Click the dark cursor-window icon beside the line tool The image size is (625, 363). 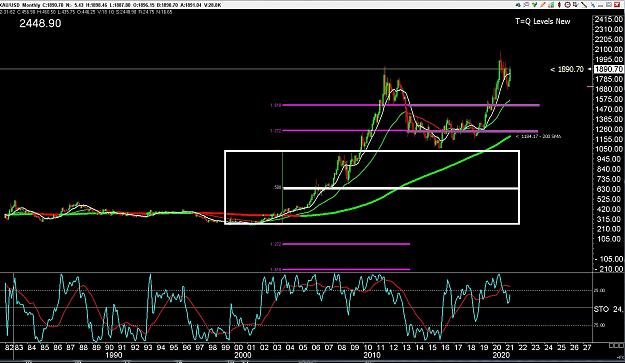576,5
